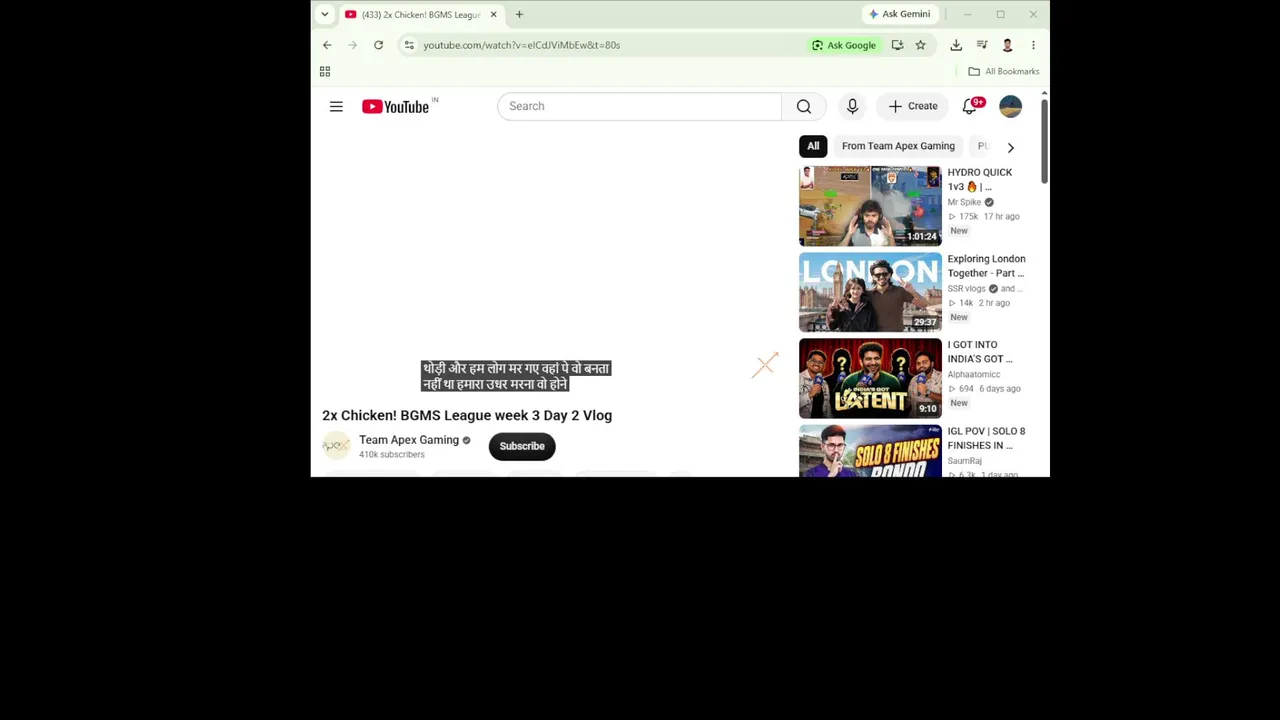Open the apps grid in bookmarks bar
Screen dimensions: 1280x720
coord(325,71)
